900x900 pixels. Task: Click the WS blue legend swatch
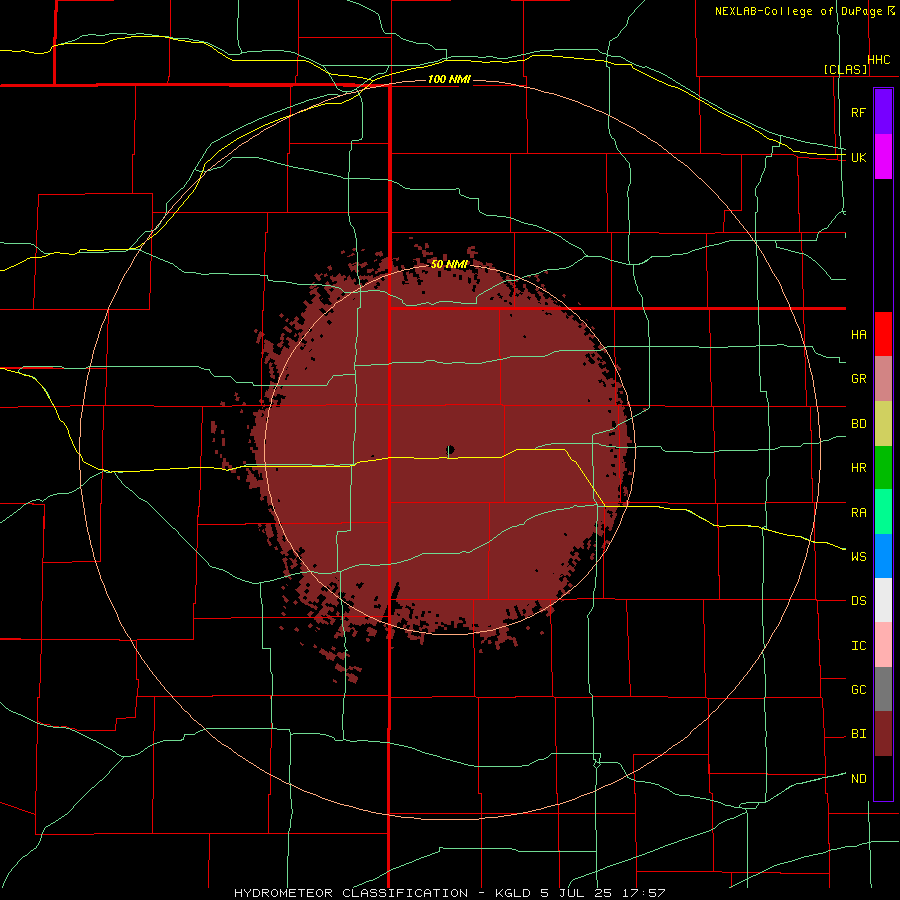coord(883,556)
